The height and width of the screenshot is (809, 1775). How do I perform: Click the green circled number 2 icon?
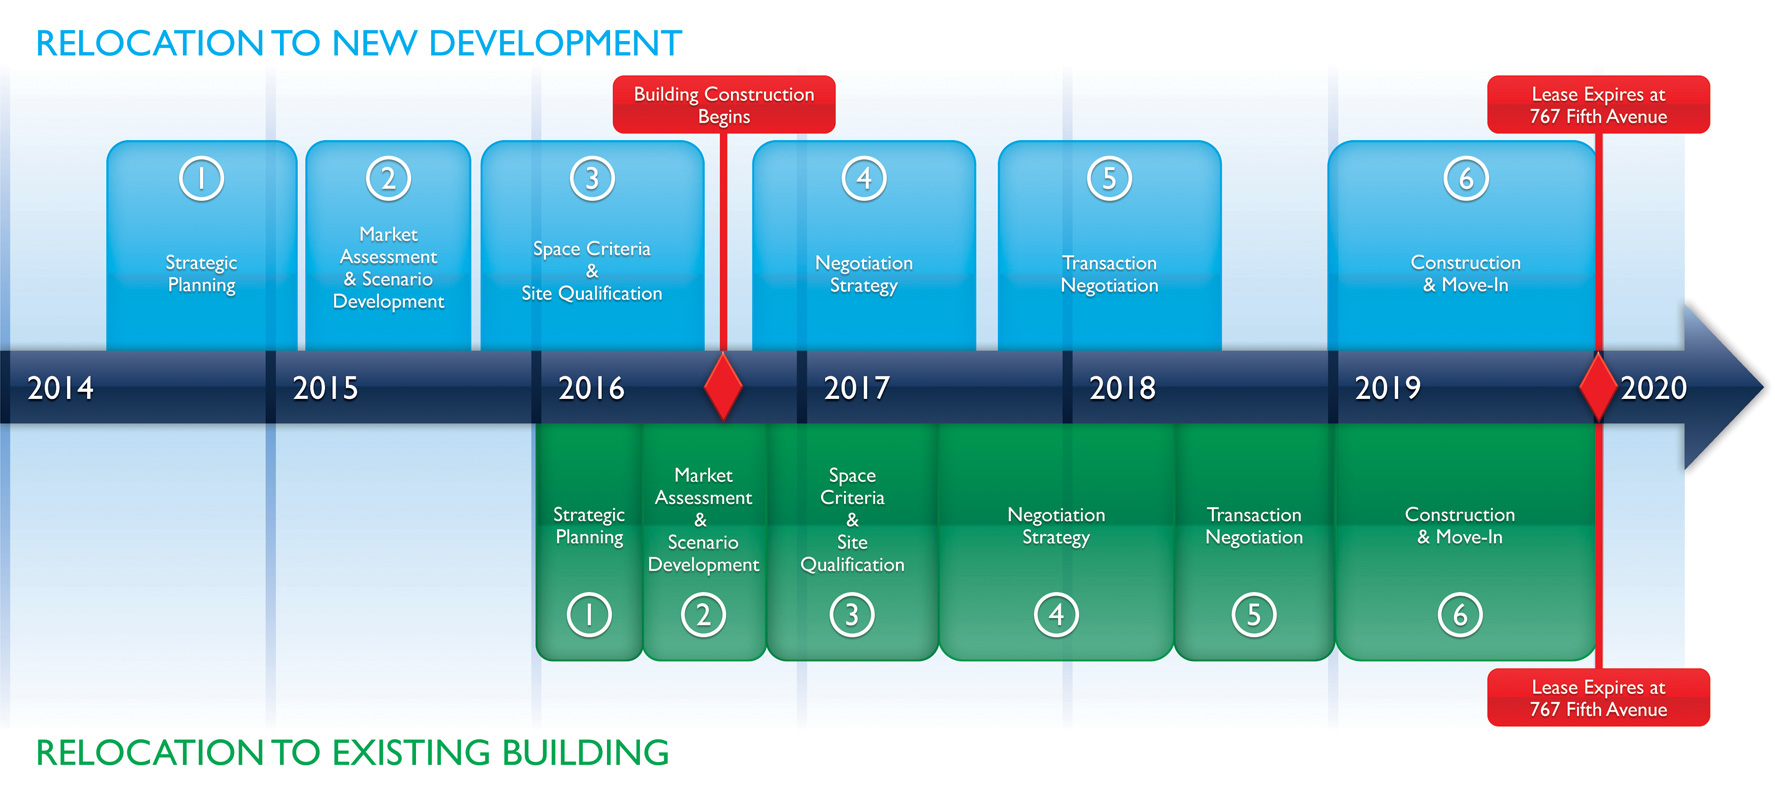703,615
